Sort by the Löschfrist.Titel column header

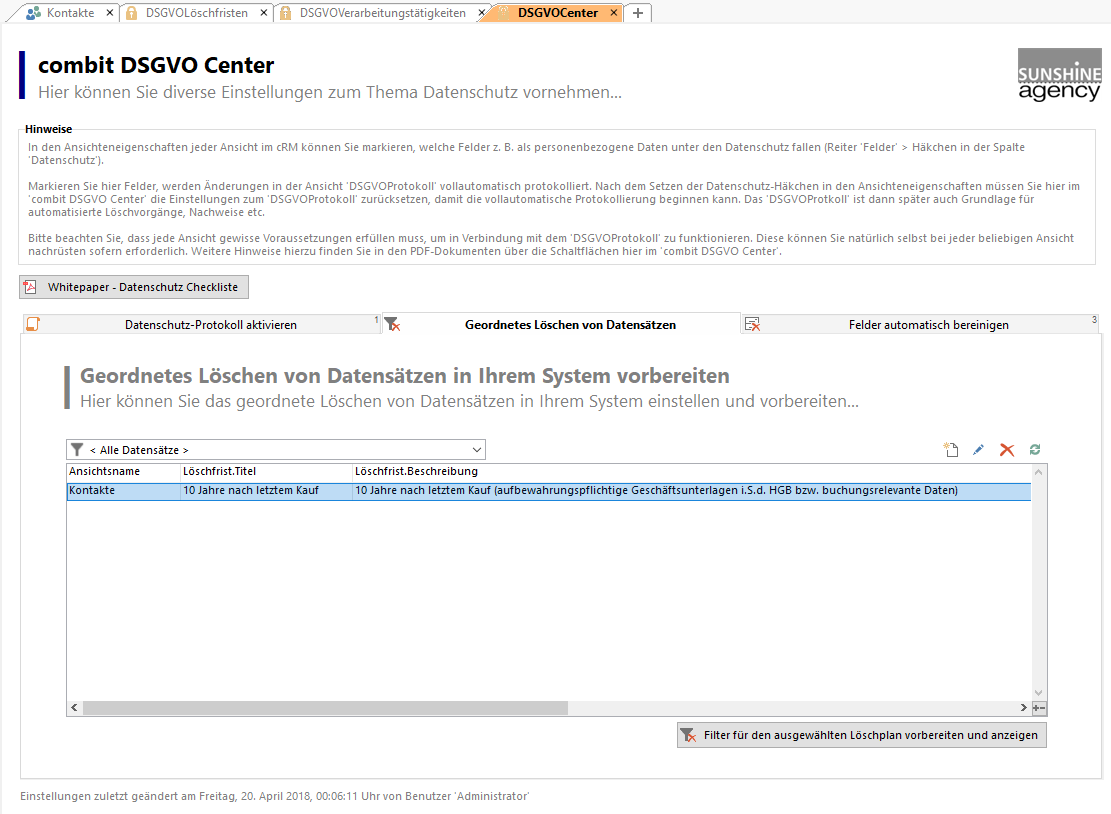point(265,471)
